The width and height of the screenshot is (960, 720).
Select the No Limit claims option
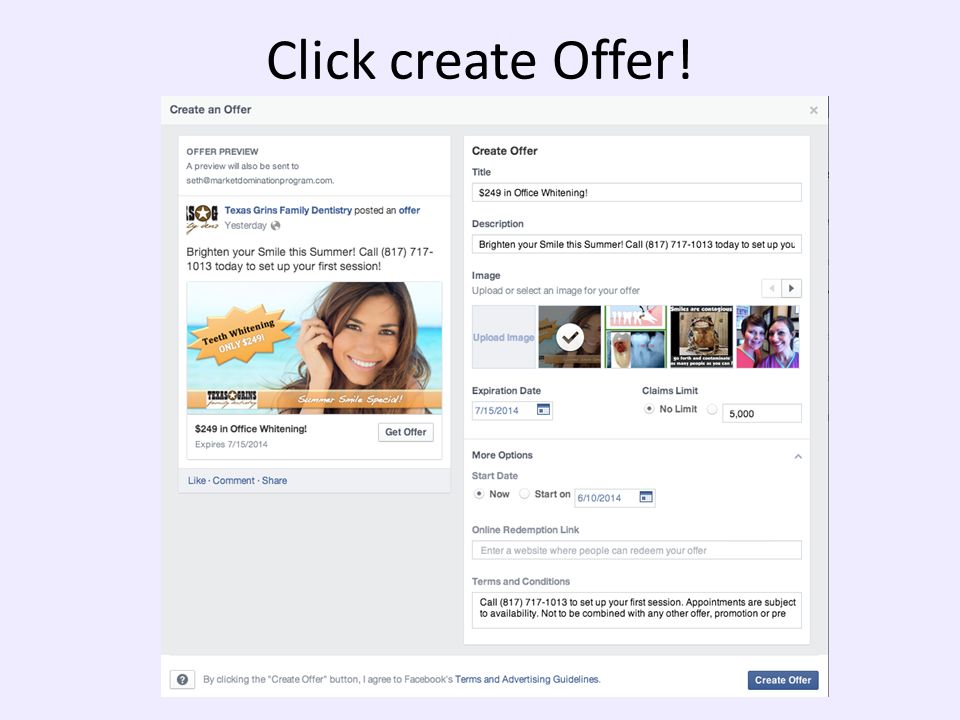[649, 408]
